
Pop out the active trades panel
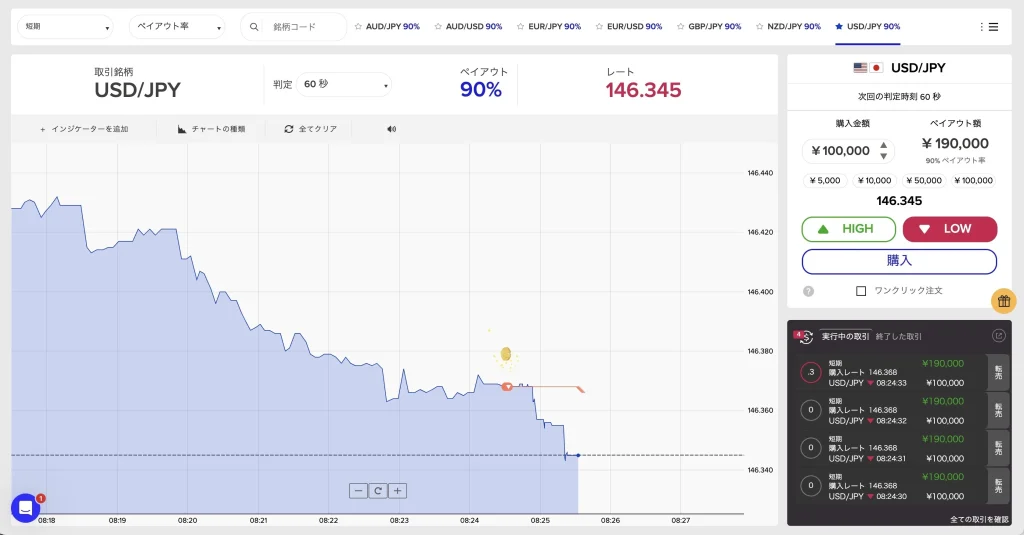click(998, 336)
